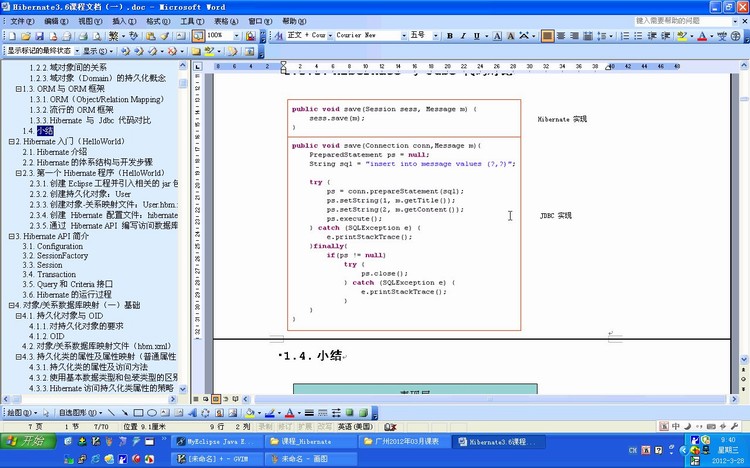750x468 pixels.
Task: Jump to 3.2. SessionFactory heading
Action: pos(55,256)
